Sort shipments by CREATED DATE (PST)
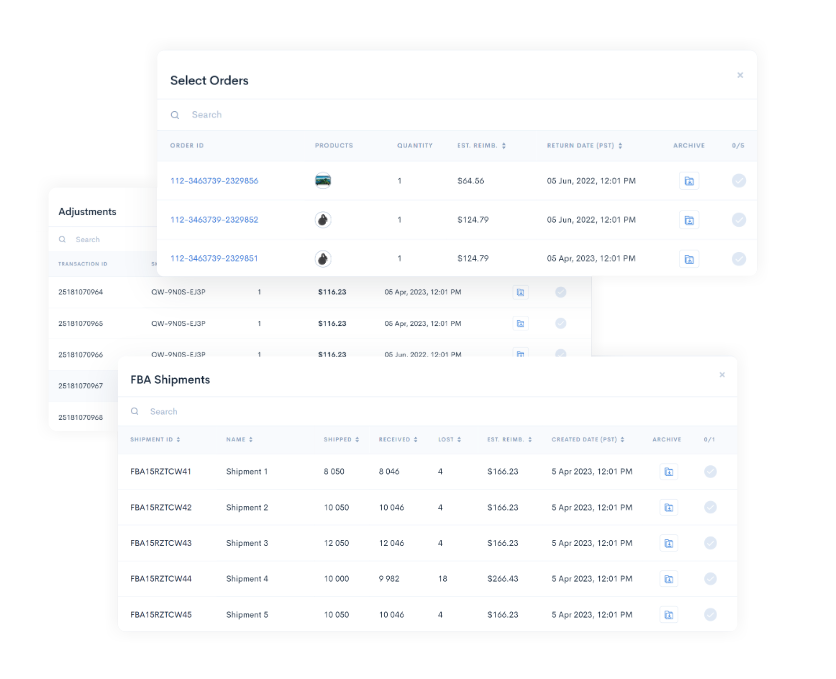The height and width of the screenshot is (679, 836). click(587, 439)
